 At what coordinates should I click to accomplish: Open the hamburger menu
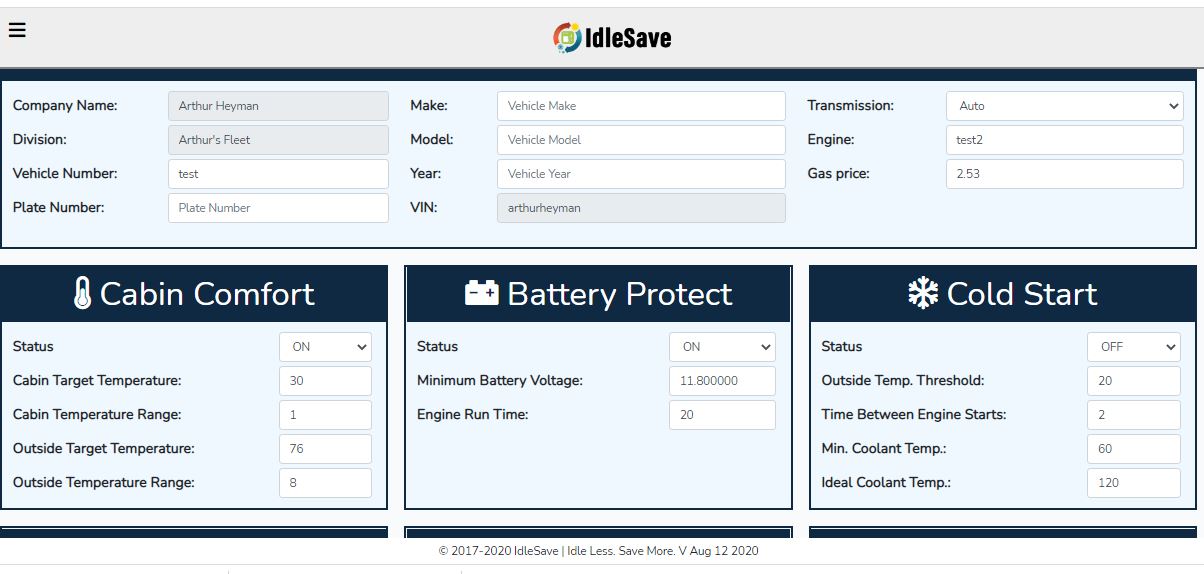(17, 30)
